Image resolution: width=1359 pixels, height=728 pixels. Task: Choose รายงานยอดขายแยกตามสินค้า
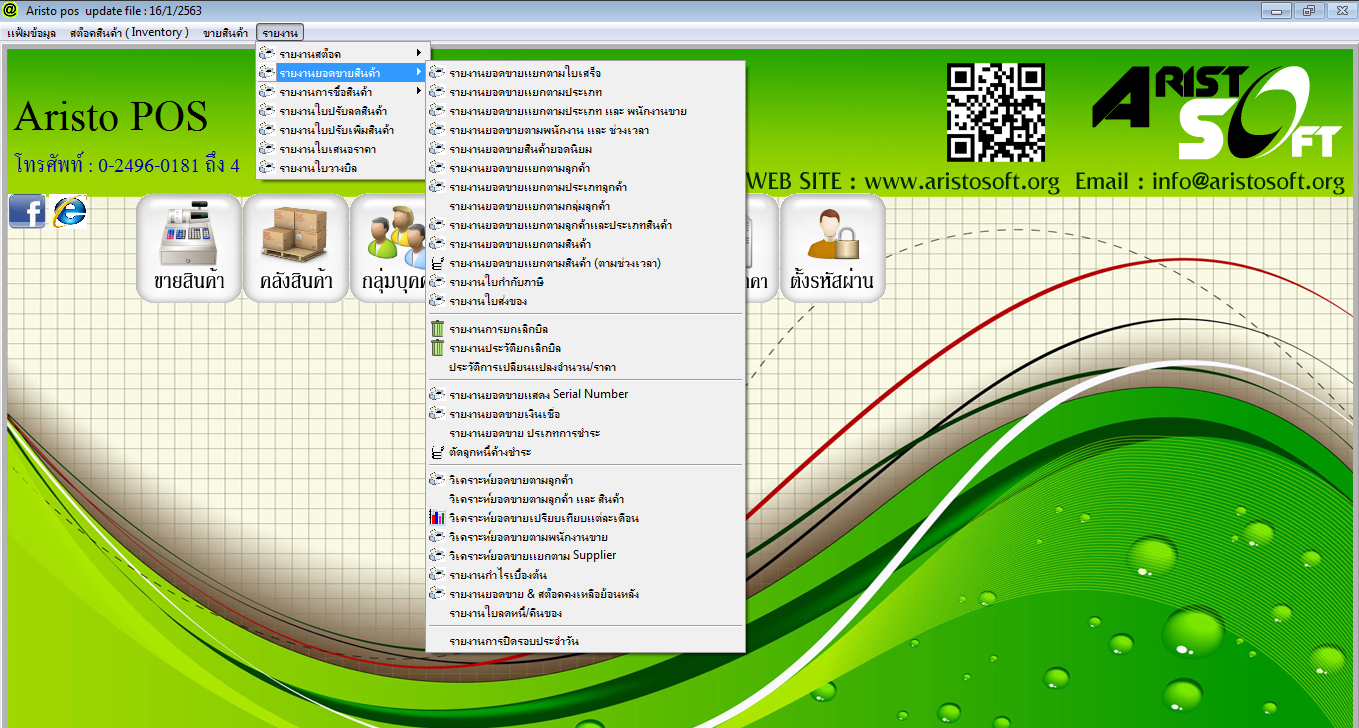pos(585,244)
